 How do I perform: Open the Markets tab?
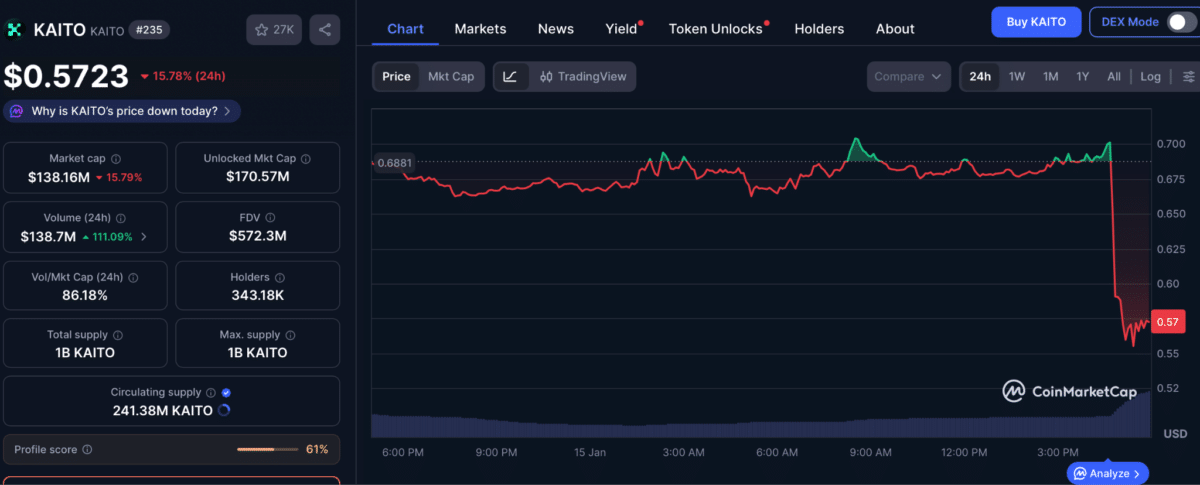click(x=480, y=29)
